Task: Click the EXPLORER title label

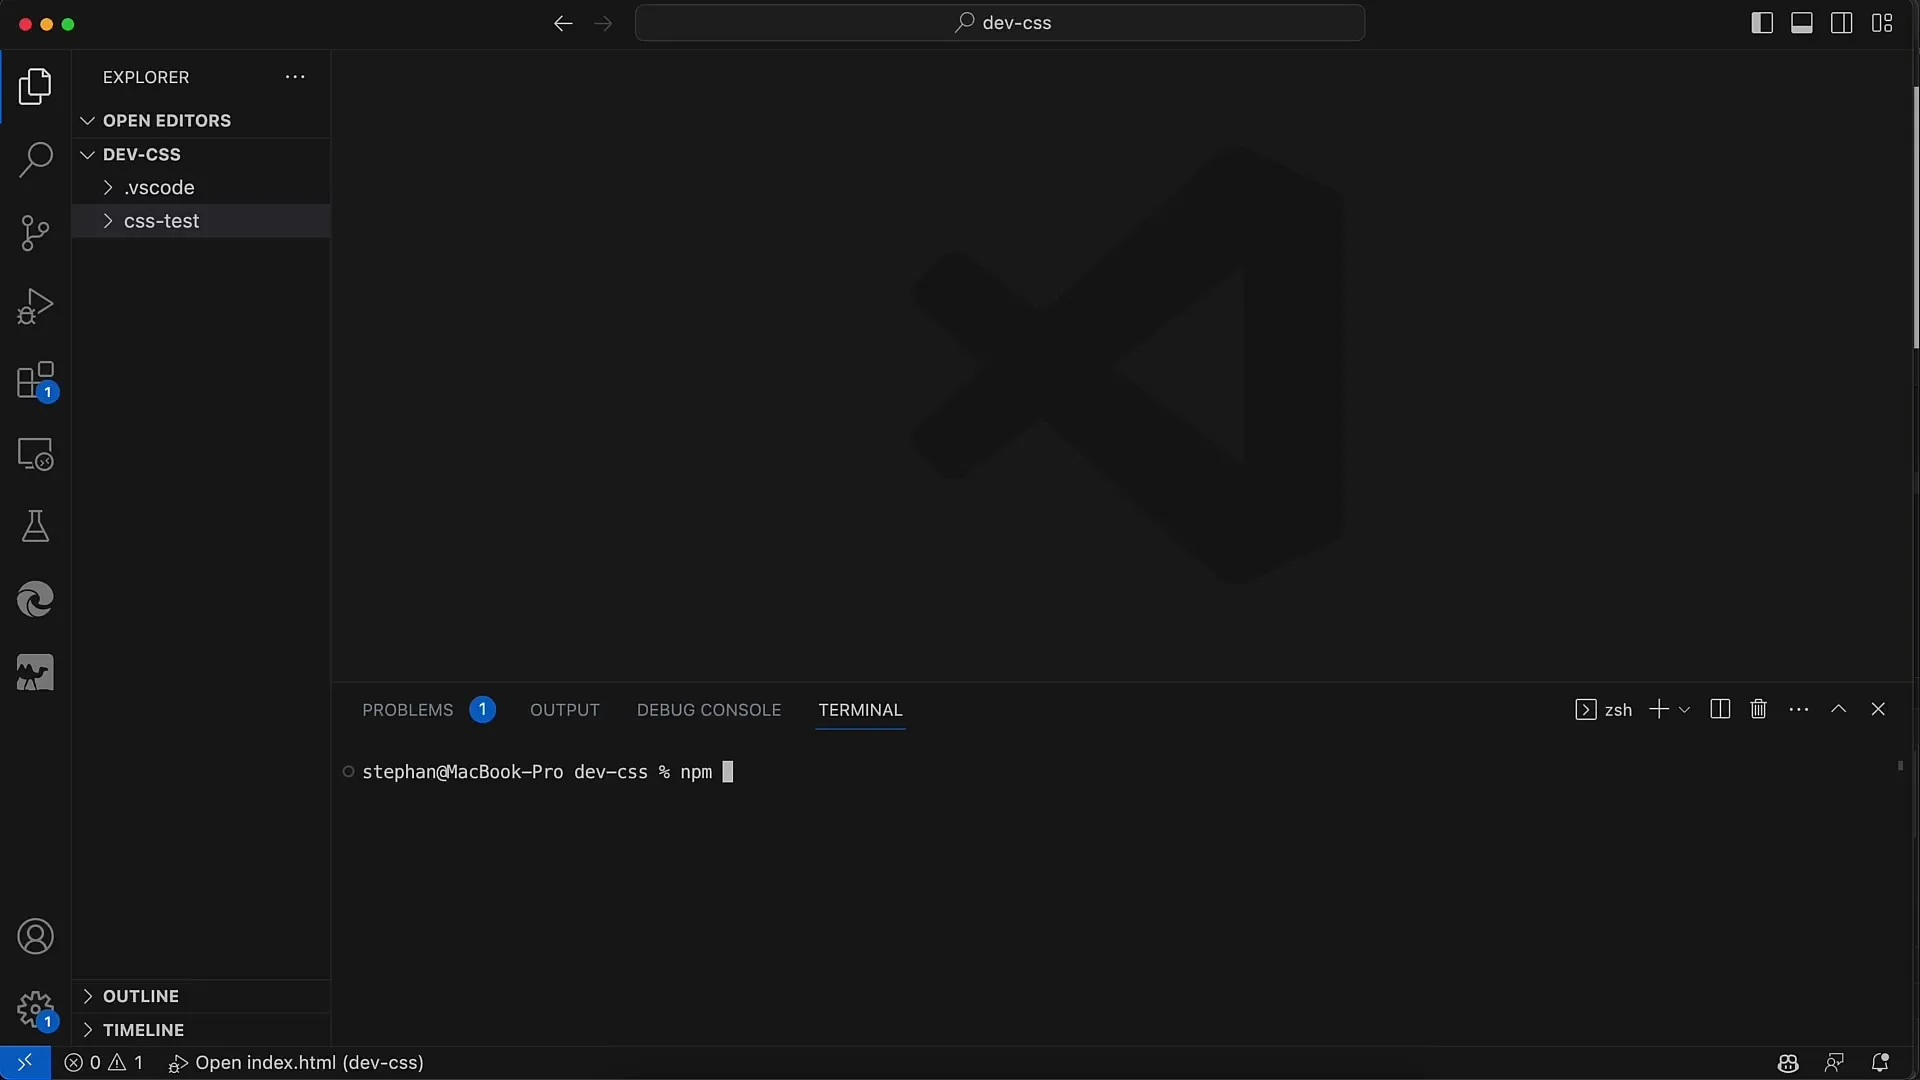Action: [x=146, y=77]
